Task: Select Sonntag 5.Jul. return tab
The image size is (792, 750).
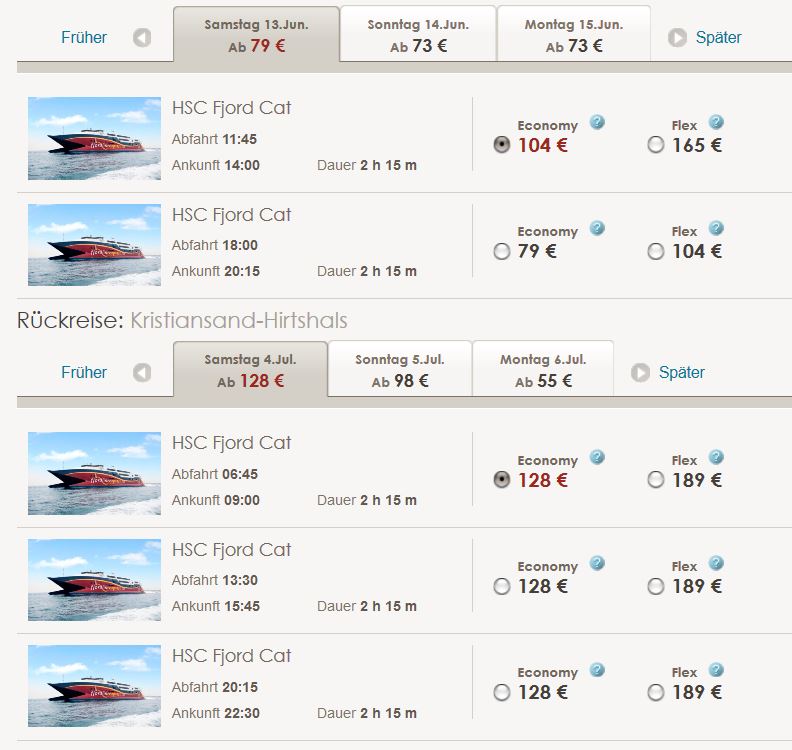Action: [x=400, y=369]
